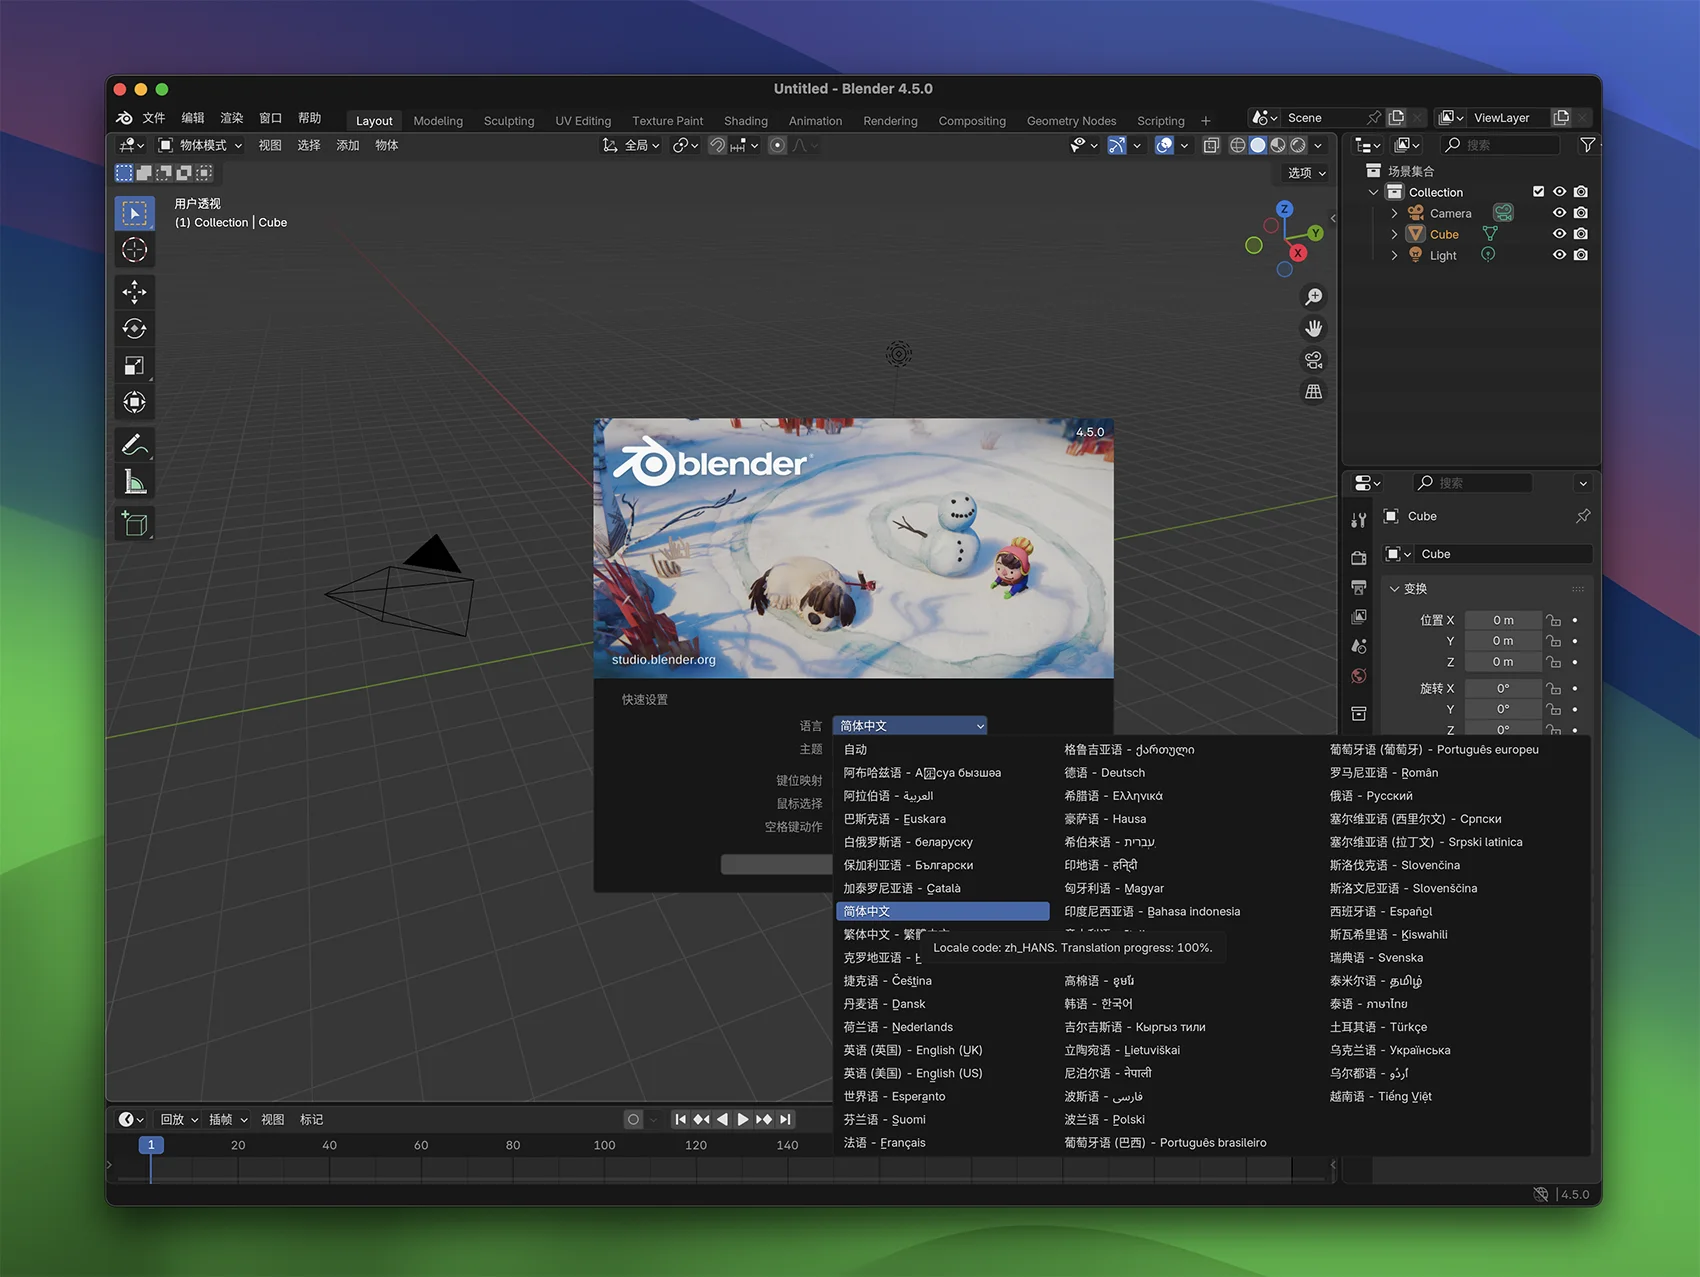Screen dimensions: 1700x1277
Task: Jump to the first frame in timeline
Action: [x=680, y=1119]
